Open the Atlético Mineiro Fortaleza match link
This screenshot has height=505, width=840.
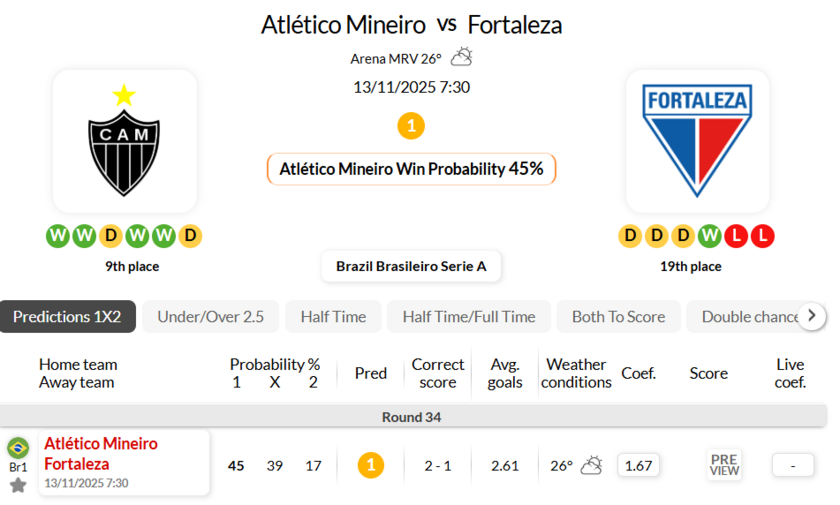[101, 454]
